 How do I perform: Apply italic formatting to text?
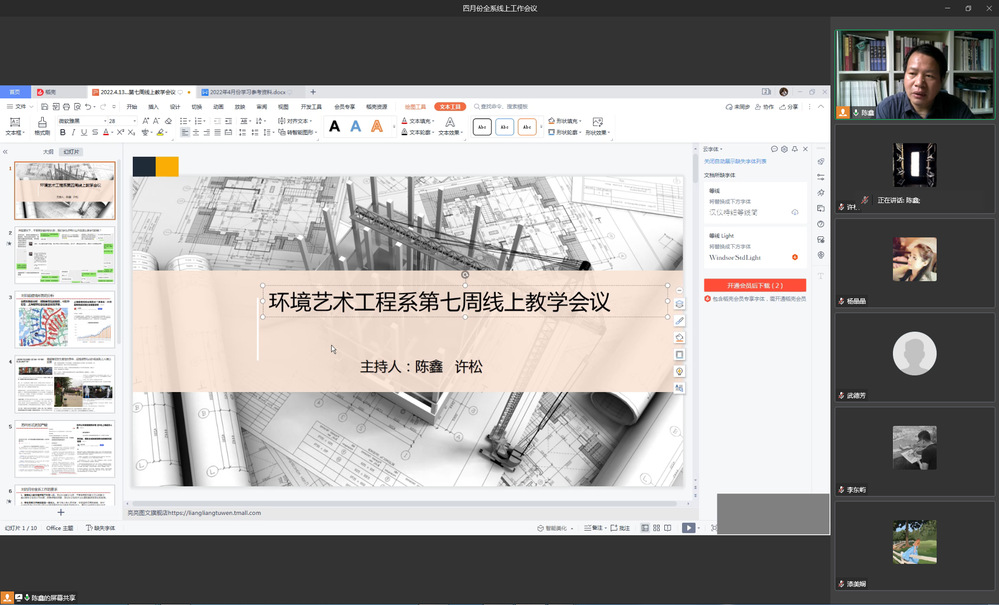point(75,132)
